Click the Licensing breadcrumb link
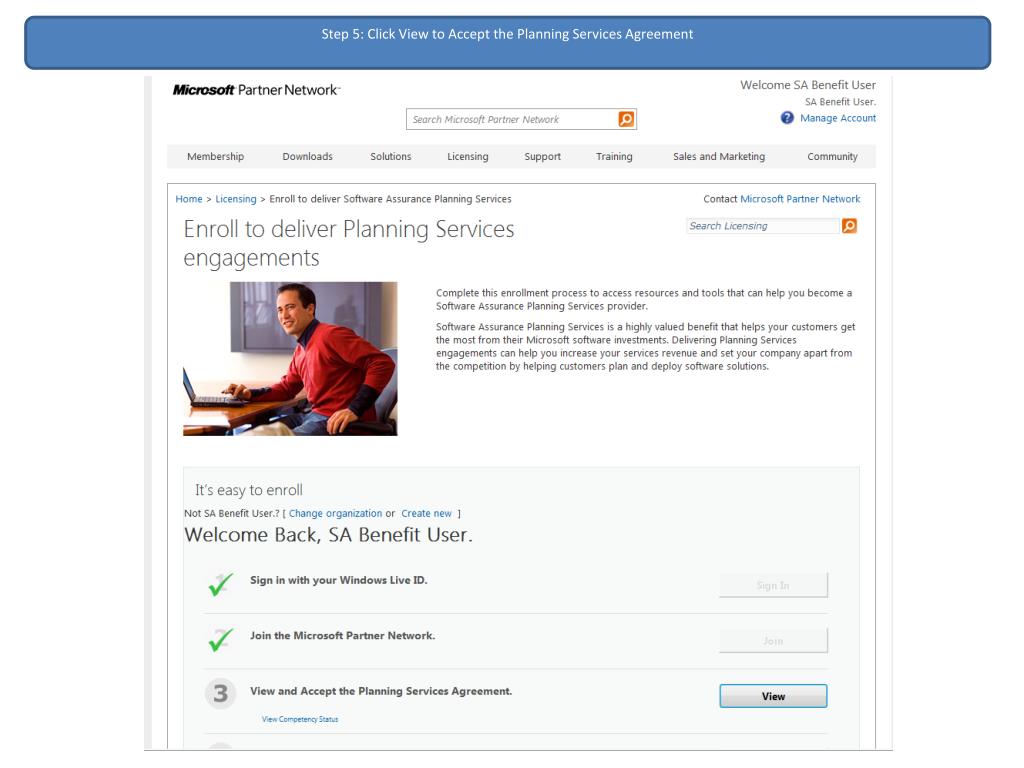The width and height of the screenshot is (1024, 768). tap(236, 199)
